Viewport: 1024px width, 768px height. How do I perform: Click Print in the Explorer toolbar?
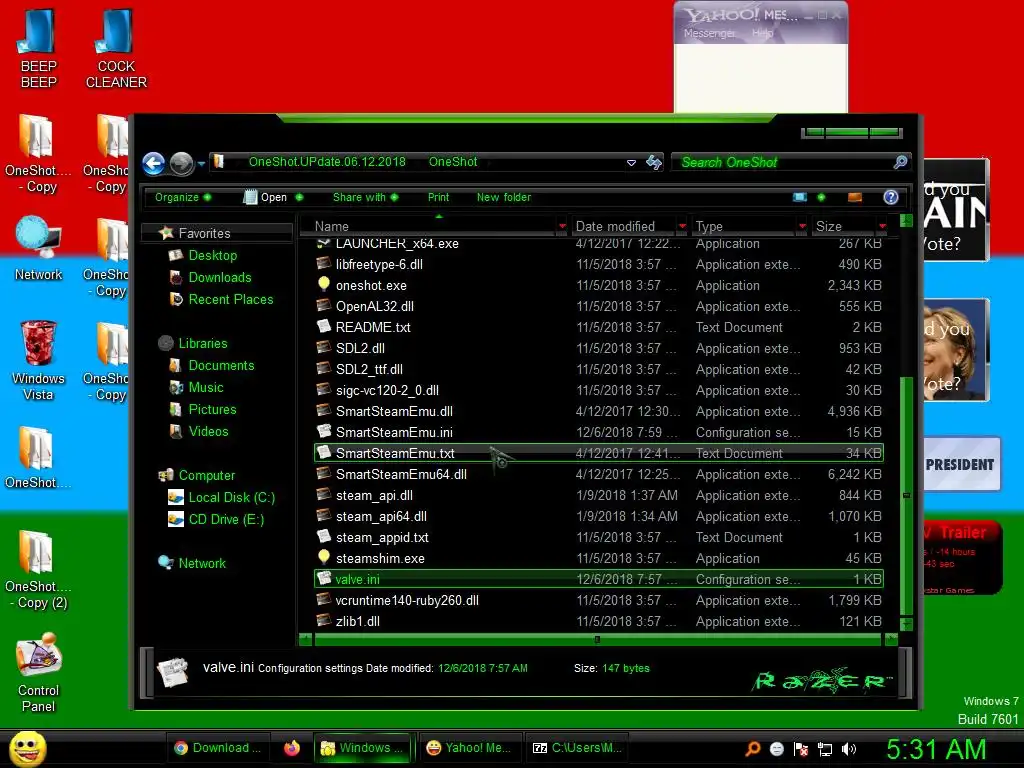(438, 197)
